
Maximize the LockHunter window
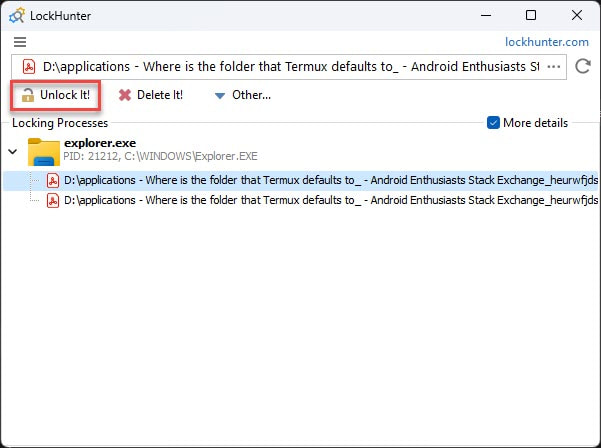[x=531, y=15]
